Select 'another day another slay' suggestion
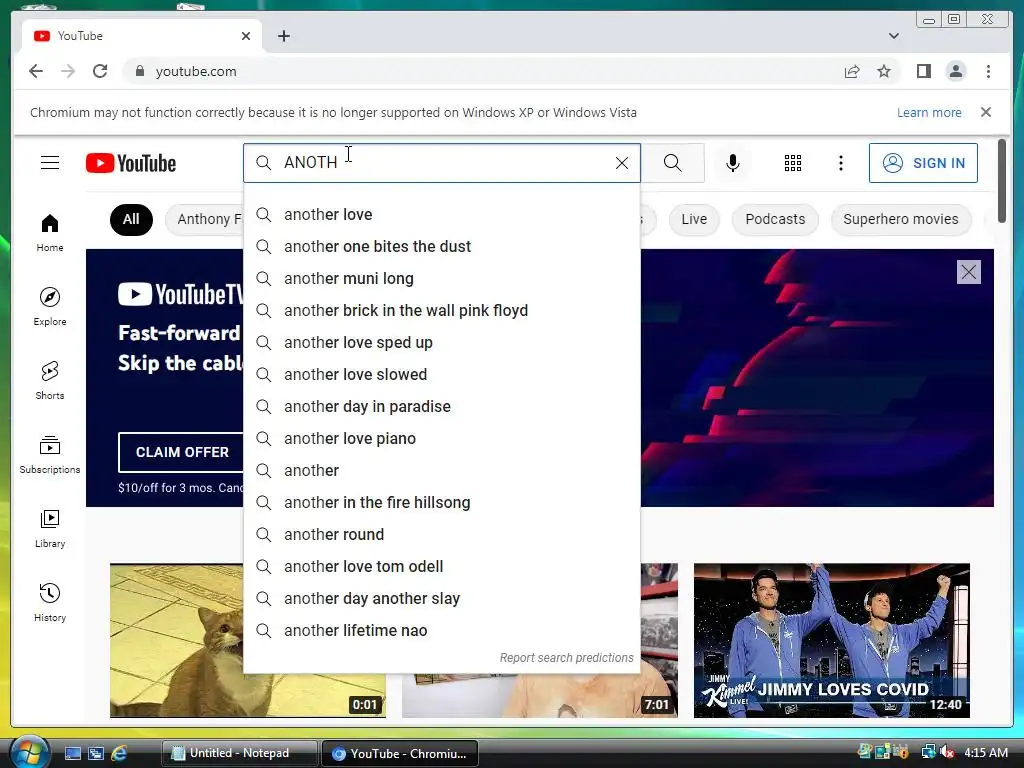The height and width of the screenshot is (768, 1024). click(x=442, y=598)
